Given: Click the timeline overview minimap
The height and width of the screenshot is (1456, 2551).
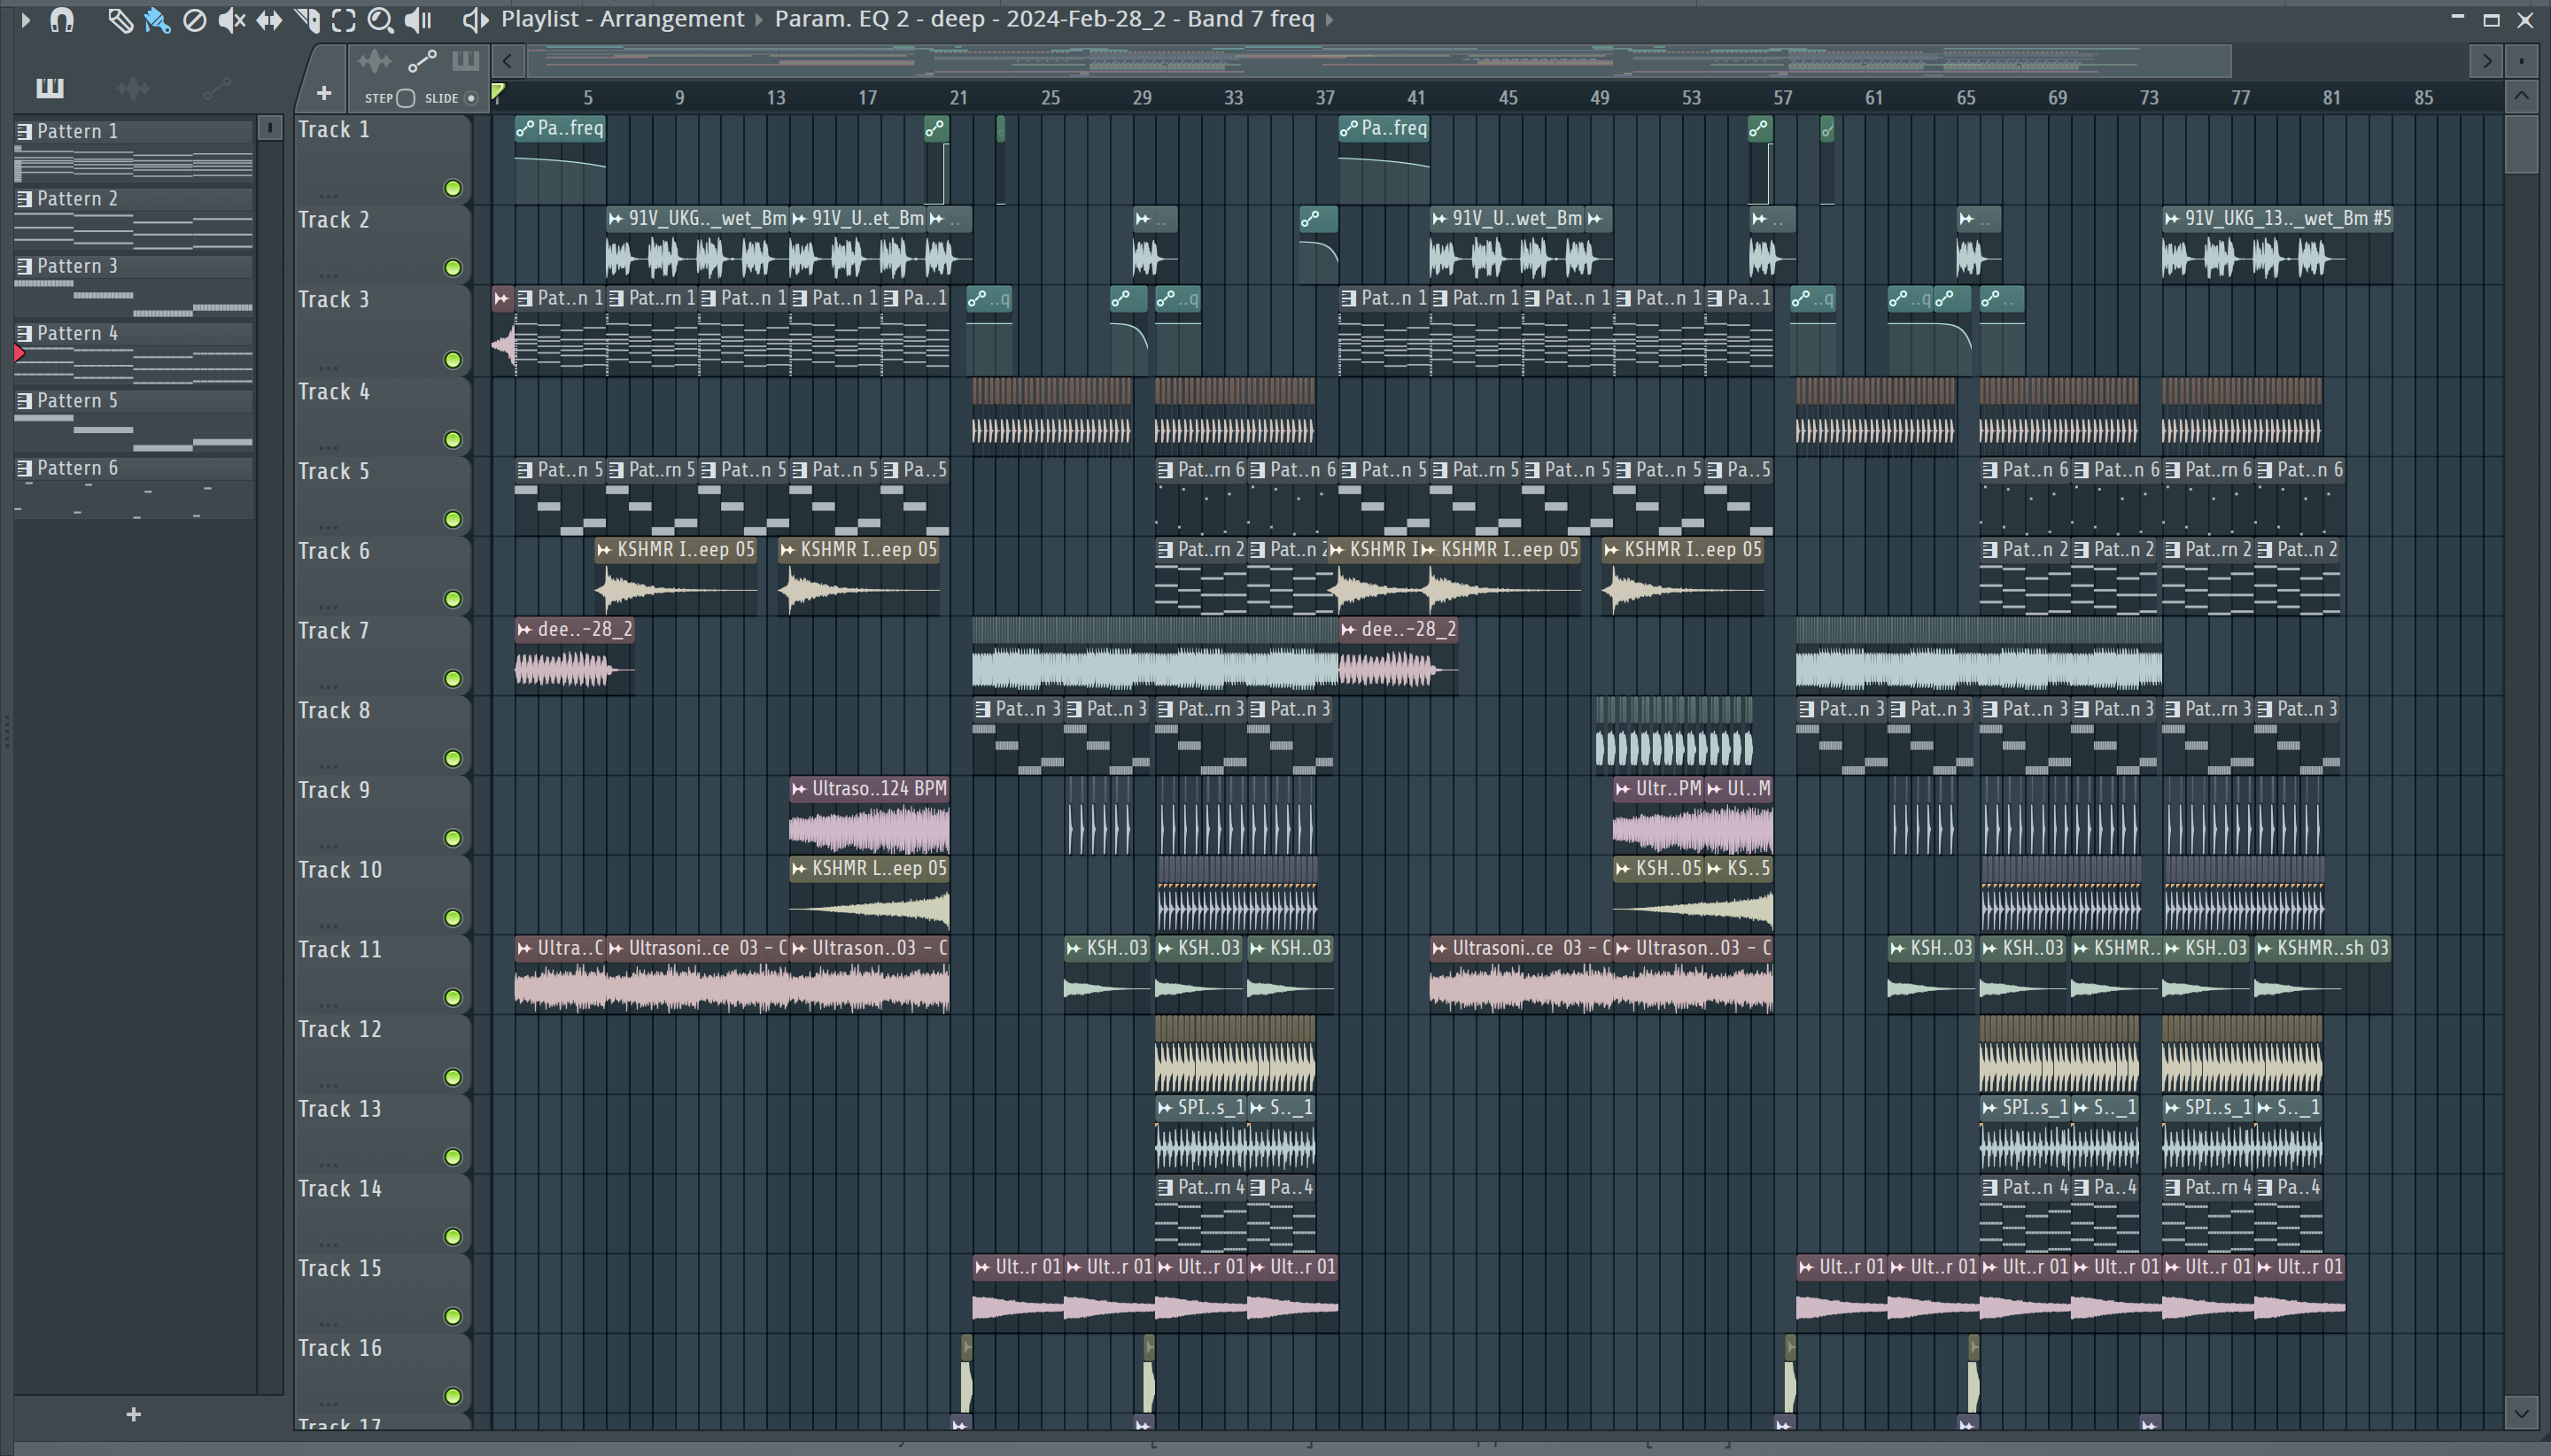Looking at the screenshot, I should point(1379,61).
